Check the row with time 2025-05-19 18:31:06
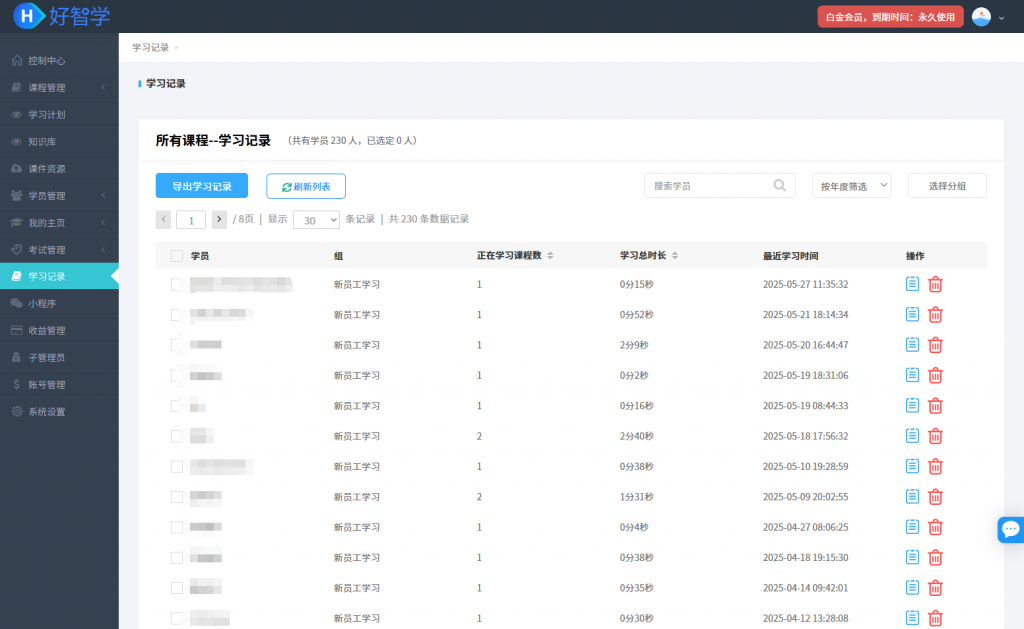The height and width of the screenshot is (629, 1024). [x=176, y=376]
